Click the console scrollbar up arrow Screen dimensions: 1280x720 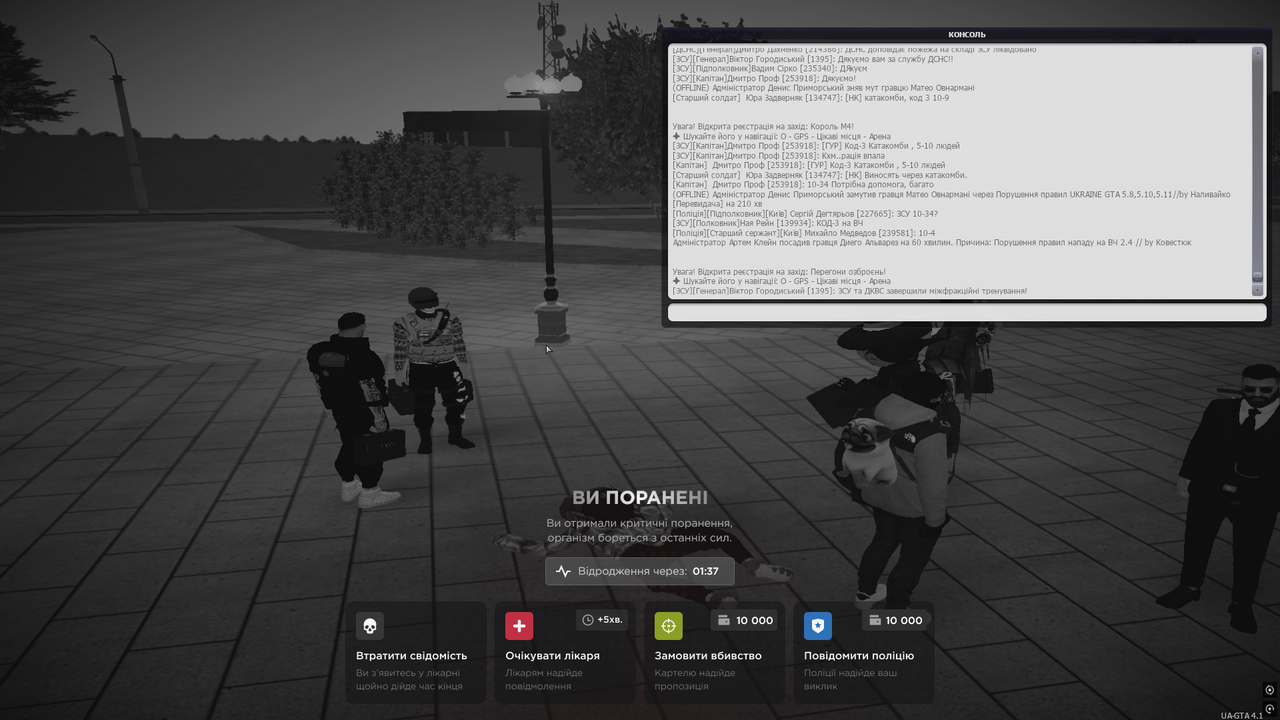[x=1258, y=51]
